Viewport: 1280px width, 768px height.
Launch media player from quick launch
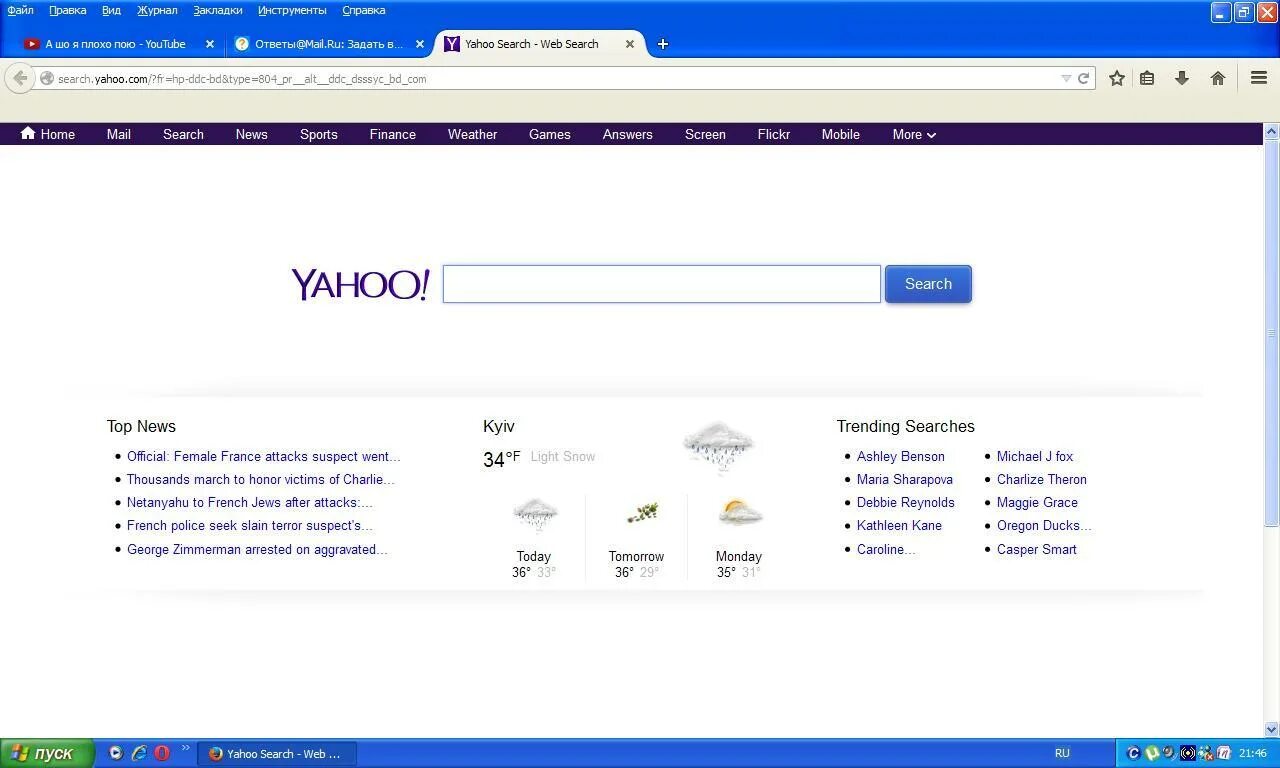pos(116,753)
